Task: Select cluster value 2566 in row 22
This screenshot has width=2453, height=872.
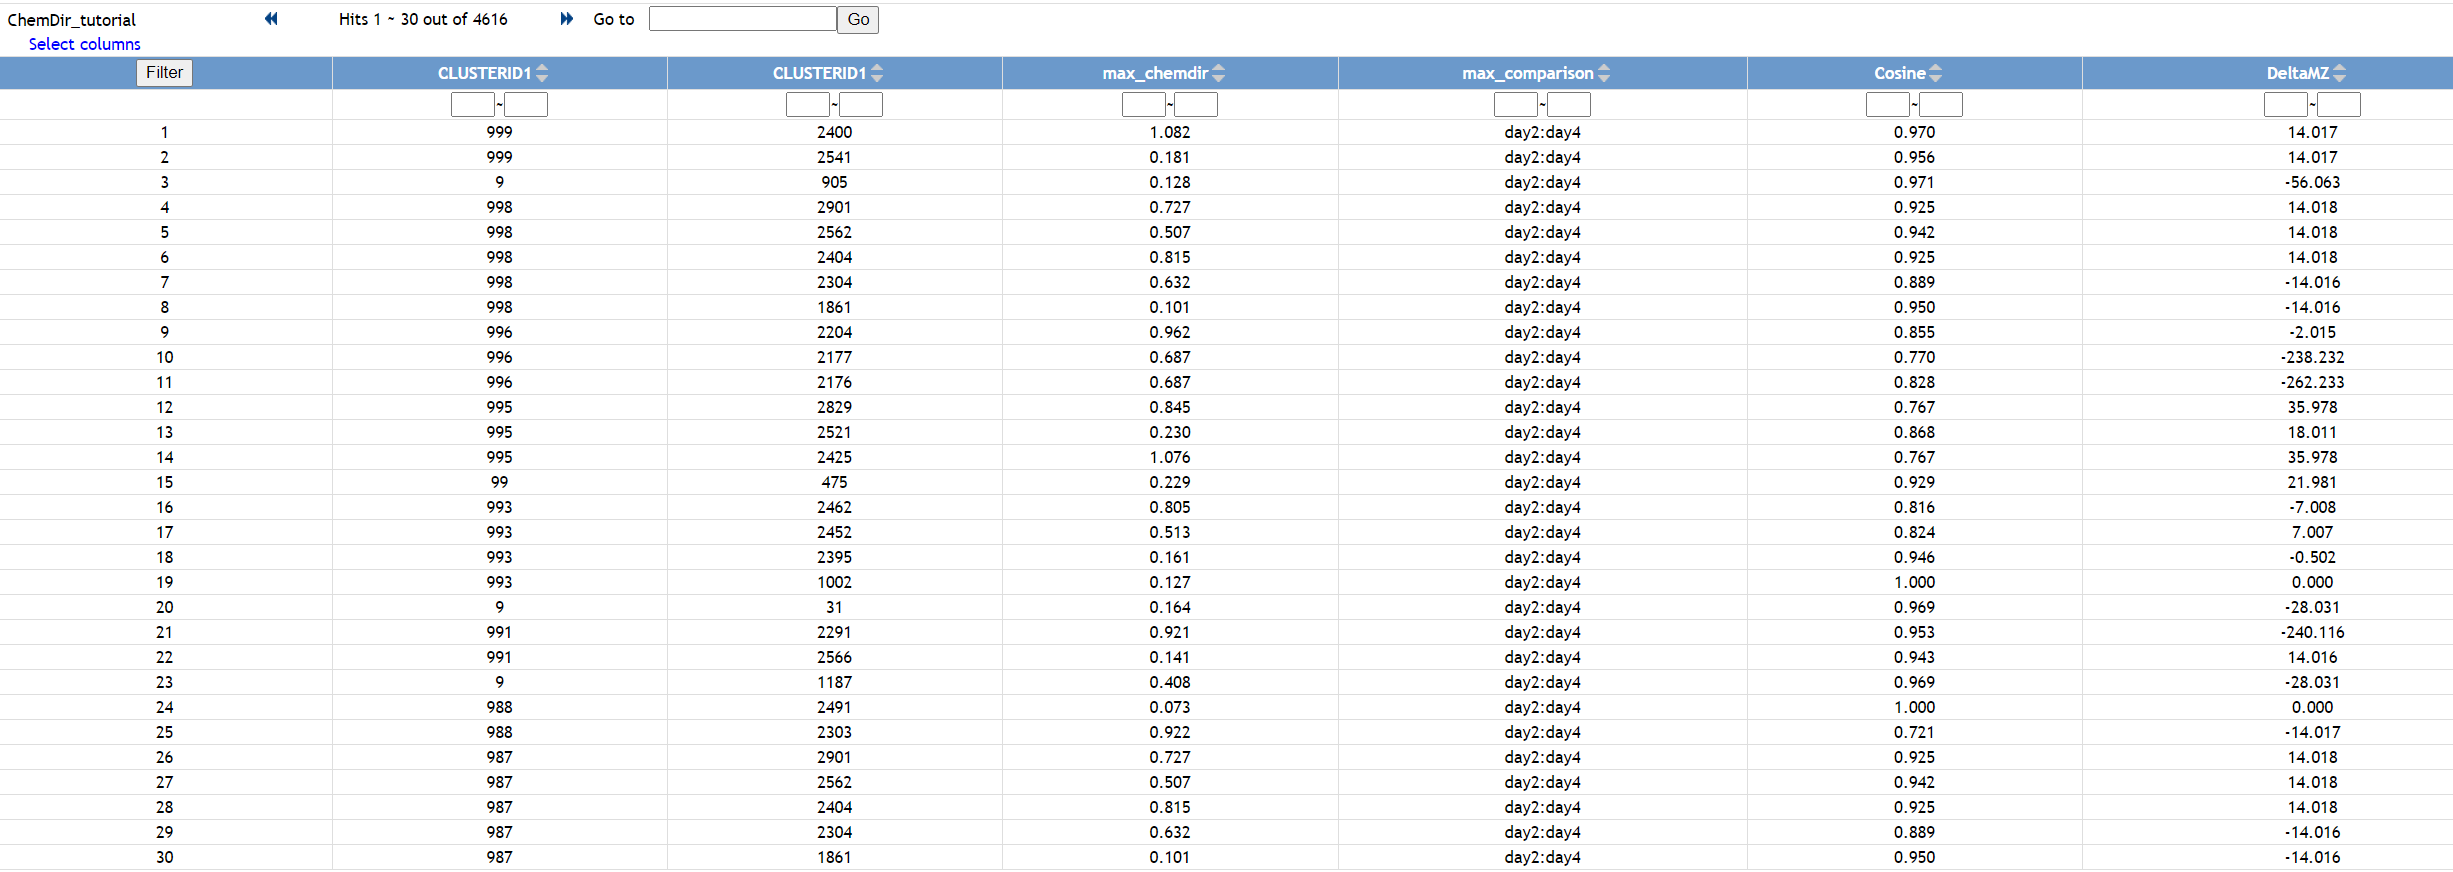Action: [x=834, y=657]
